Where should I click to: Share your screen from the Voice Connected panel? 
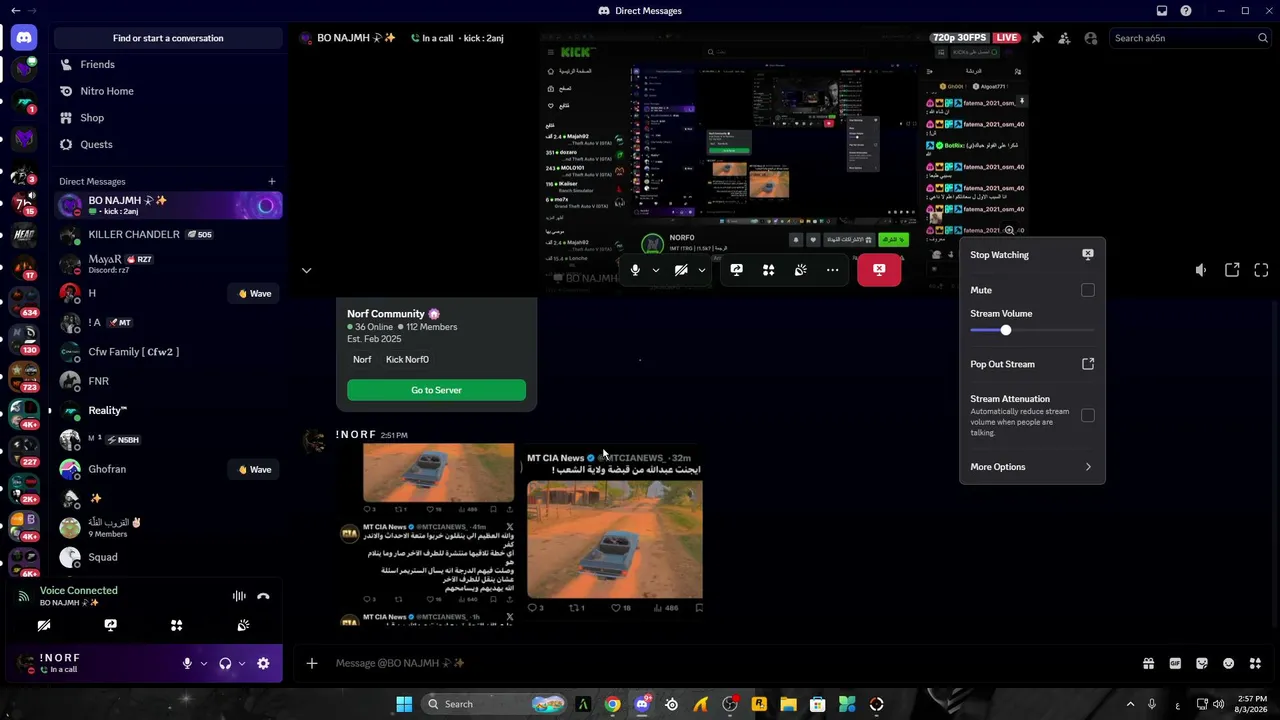click(x=110, y=625)
